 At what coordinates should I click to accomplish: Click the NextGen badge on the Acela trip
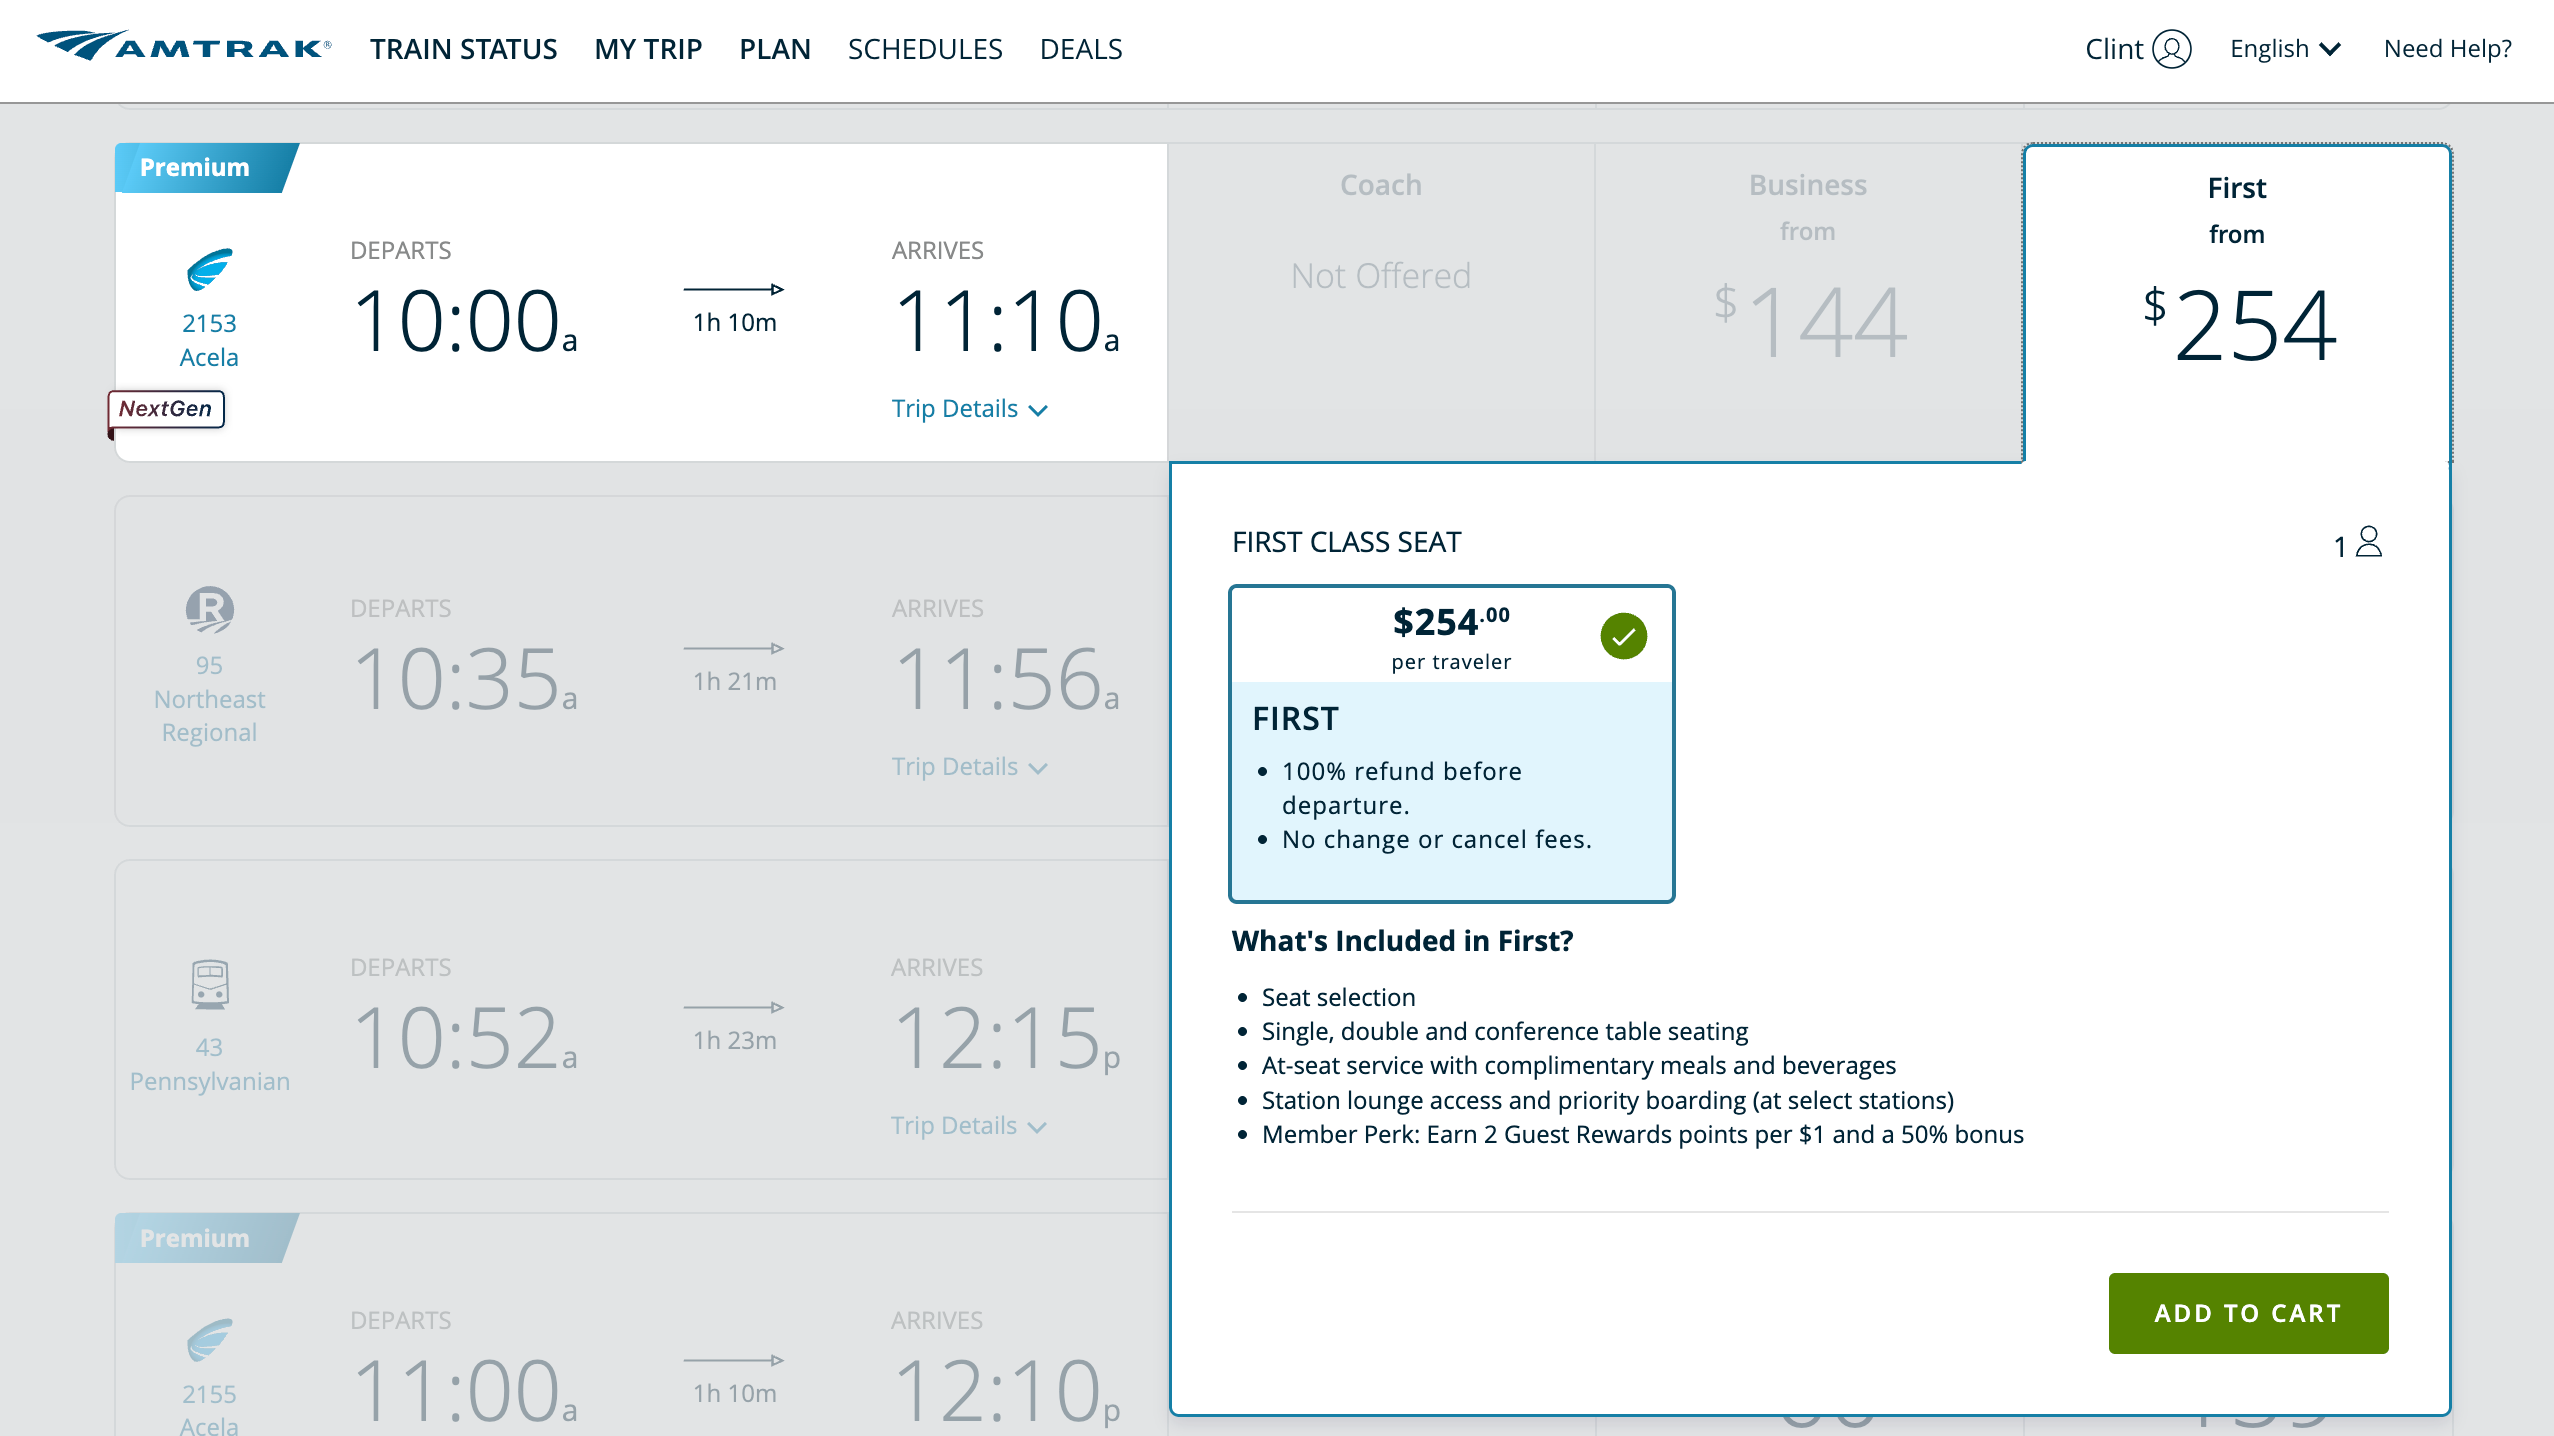[165, 408]
